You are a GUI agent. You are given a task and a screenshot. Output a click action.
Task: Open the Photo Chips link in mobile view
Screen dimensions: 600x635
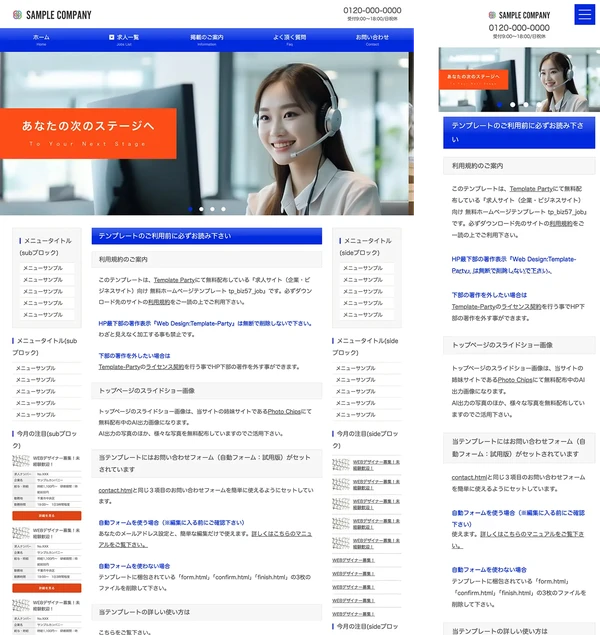coord(515,380)
